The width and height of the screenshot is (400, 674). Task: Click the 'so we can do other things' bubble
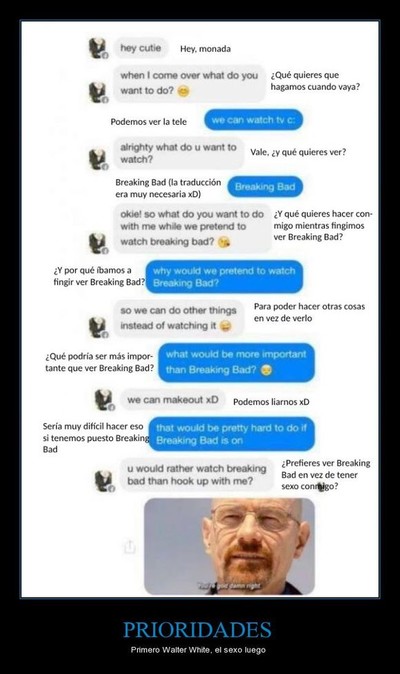coord(179,318)
